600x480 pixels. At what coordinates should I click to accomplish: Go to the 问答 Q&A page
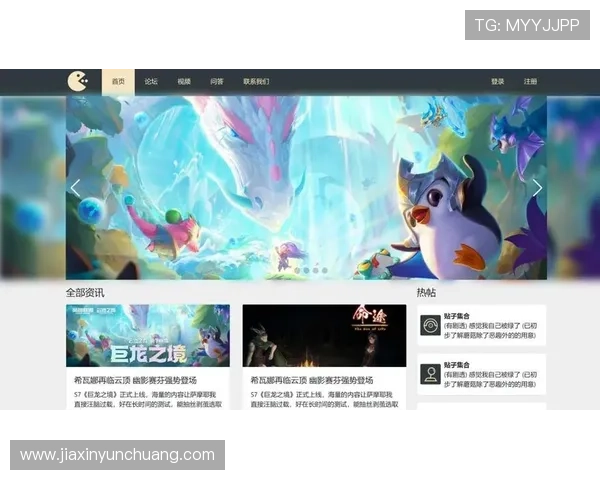217,81
